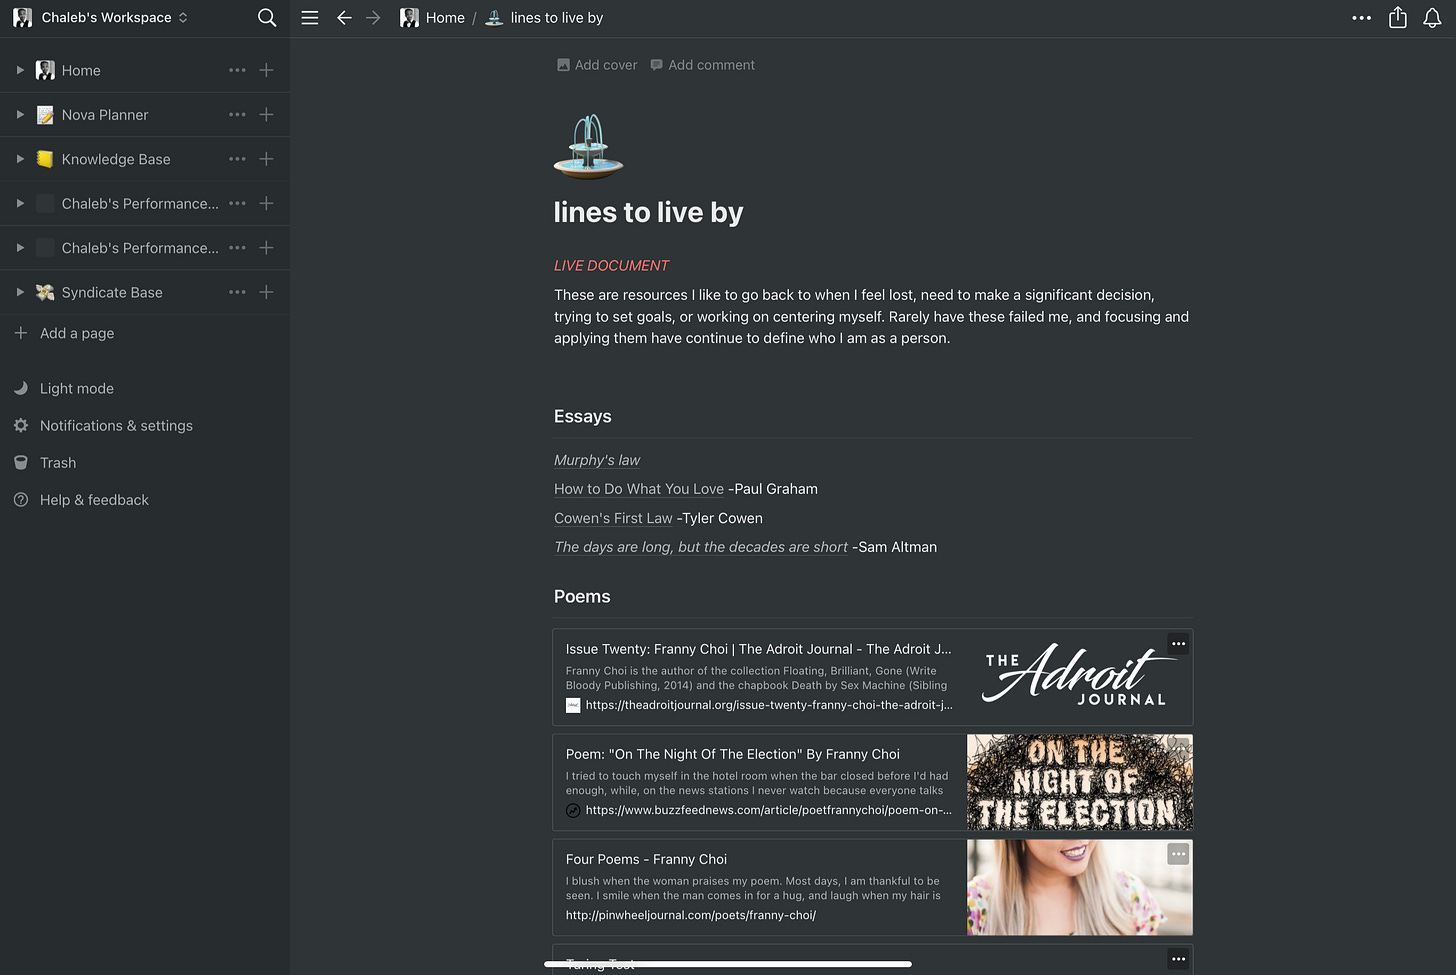Click the LIVE DOCUMENT red text

611,265
